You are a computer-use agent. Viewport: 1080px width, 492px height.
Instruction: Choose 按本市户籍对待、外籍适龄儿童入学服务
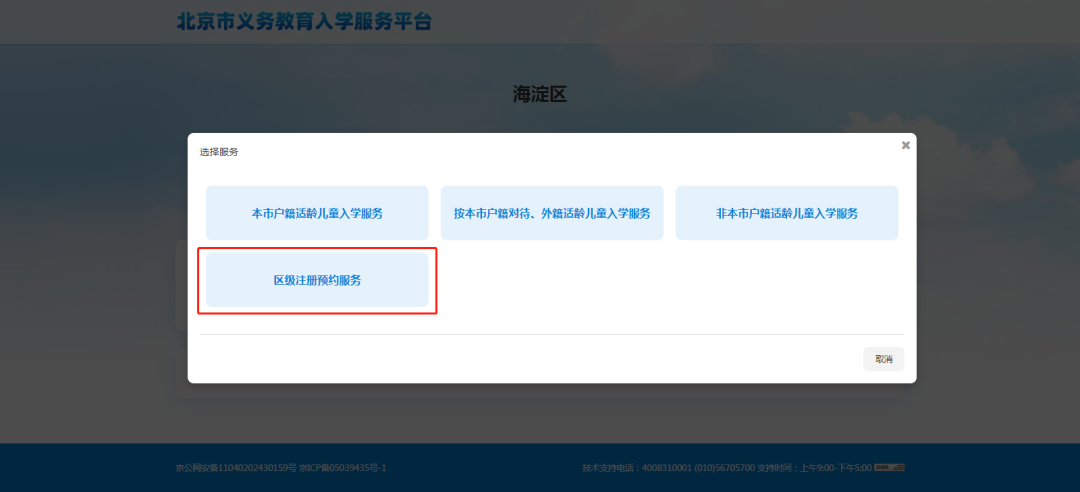(552, 213)
